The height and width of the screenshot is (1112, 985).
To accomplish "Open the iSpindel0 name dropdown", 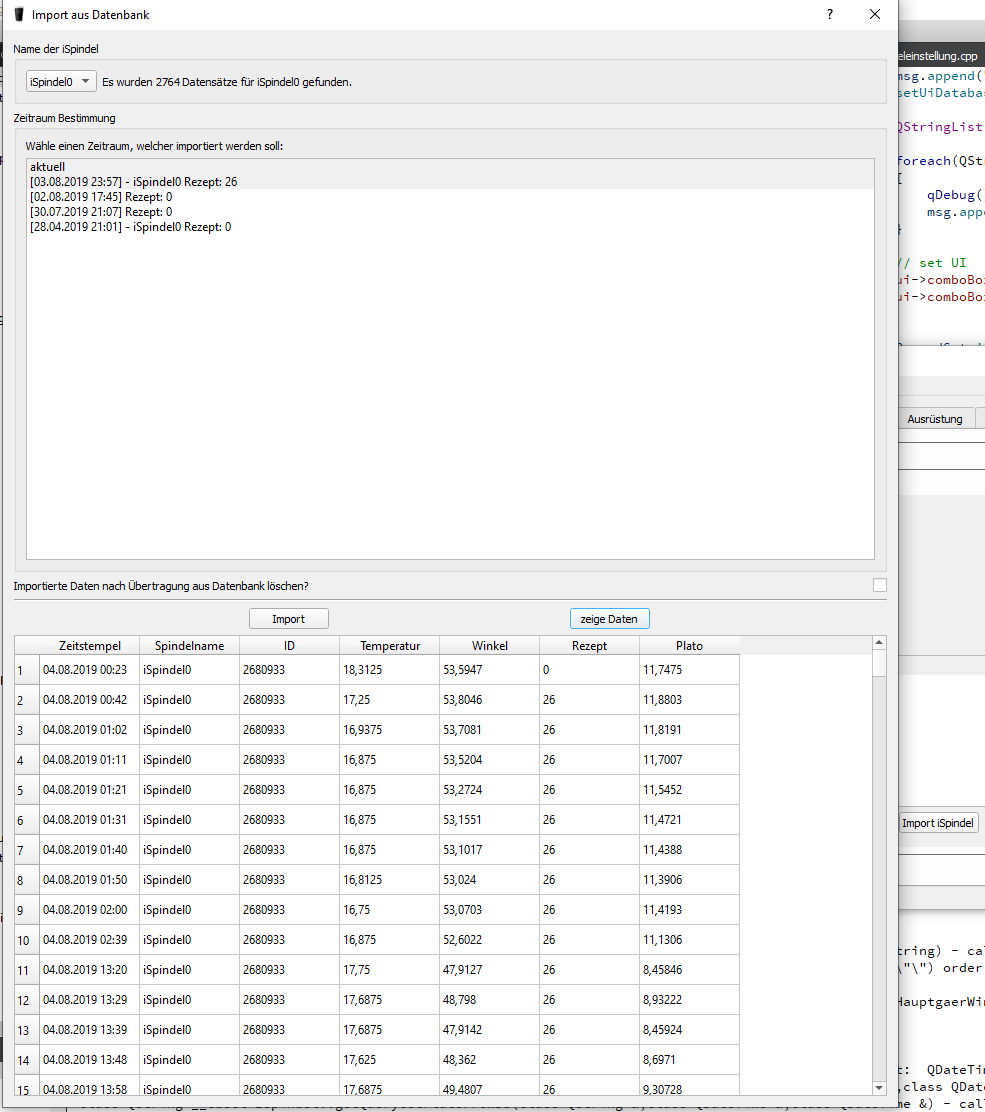I will click(x=61, y=82).
